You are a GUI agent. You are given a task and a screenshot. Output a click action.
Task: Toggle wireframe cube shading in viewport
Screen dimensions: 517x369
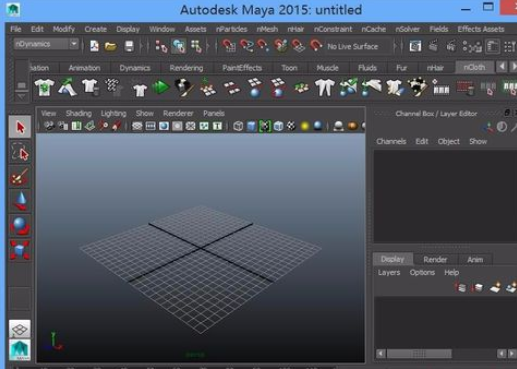[238, 126]
